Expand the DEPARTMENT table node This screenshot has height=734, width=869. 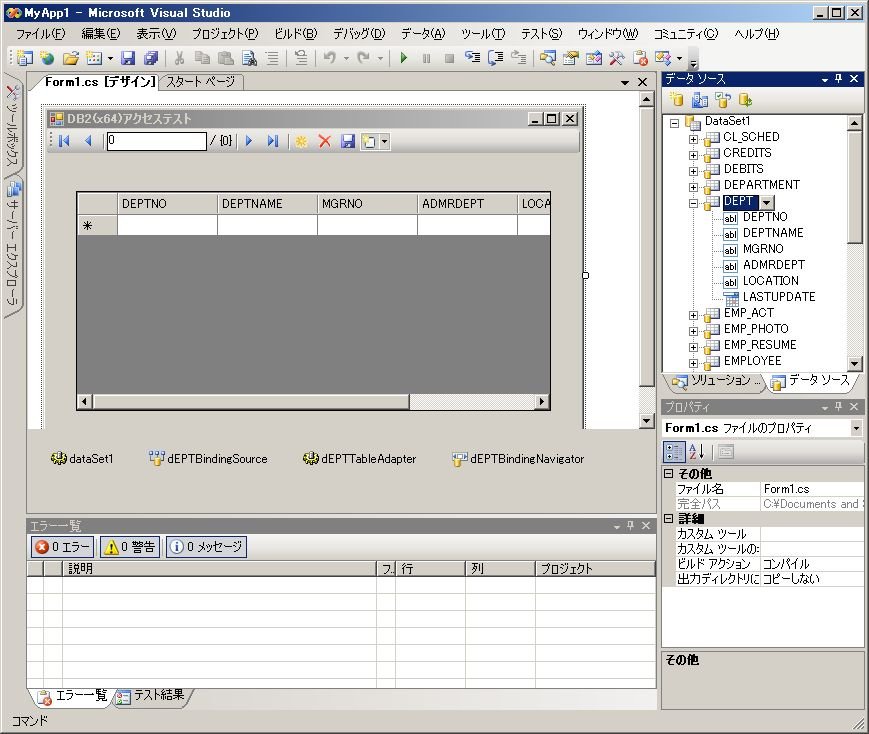pos(693,187)
